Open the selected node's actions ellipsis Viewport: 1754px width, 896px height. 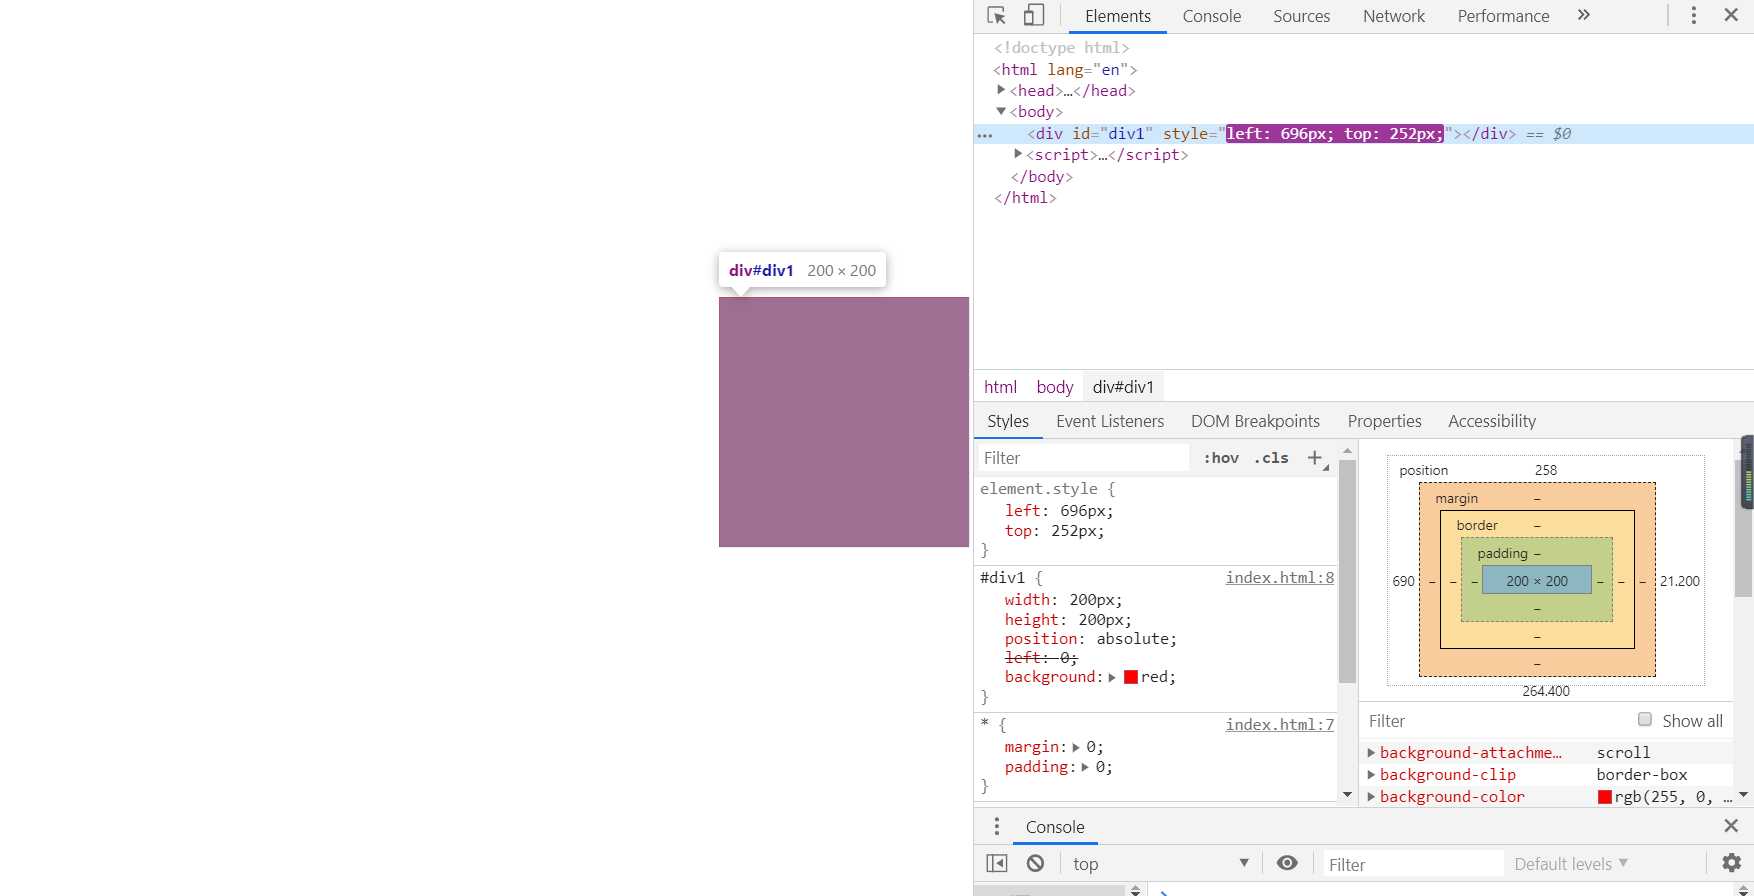coord(985,135)
